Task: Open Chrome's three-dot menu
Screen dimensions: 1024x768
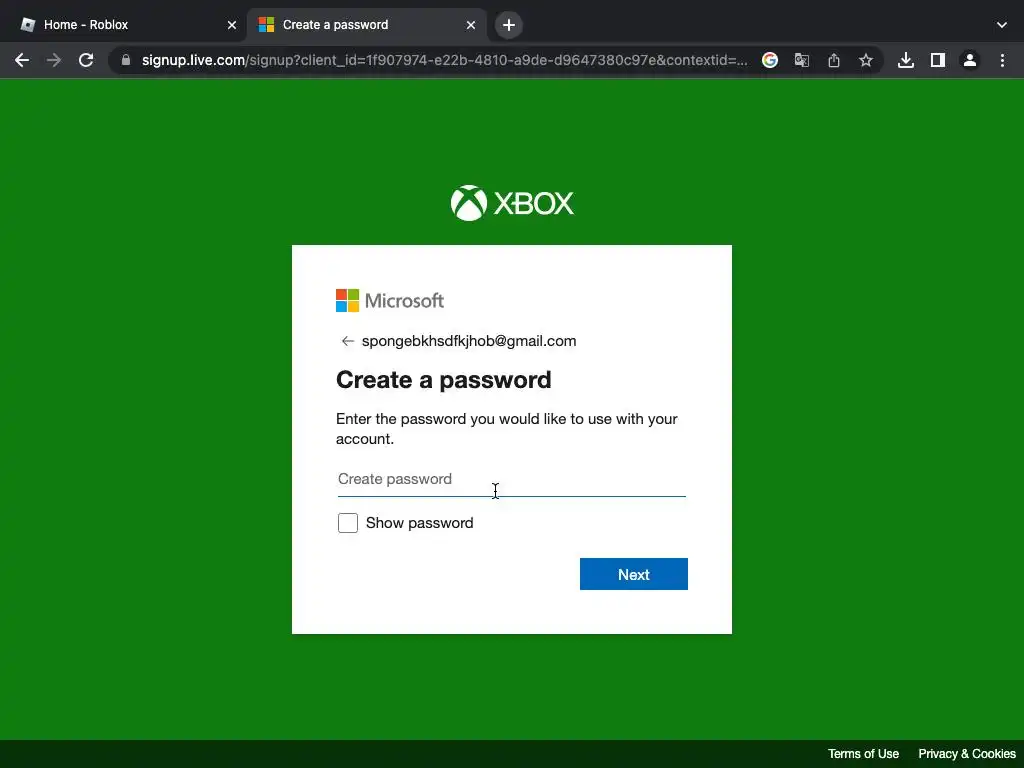Action: click(x=1002, y=60)
